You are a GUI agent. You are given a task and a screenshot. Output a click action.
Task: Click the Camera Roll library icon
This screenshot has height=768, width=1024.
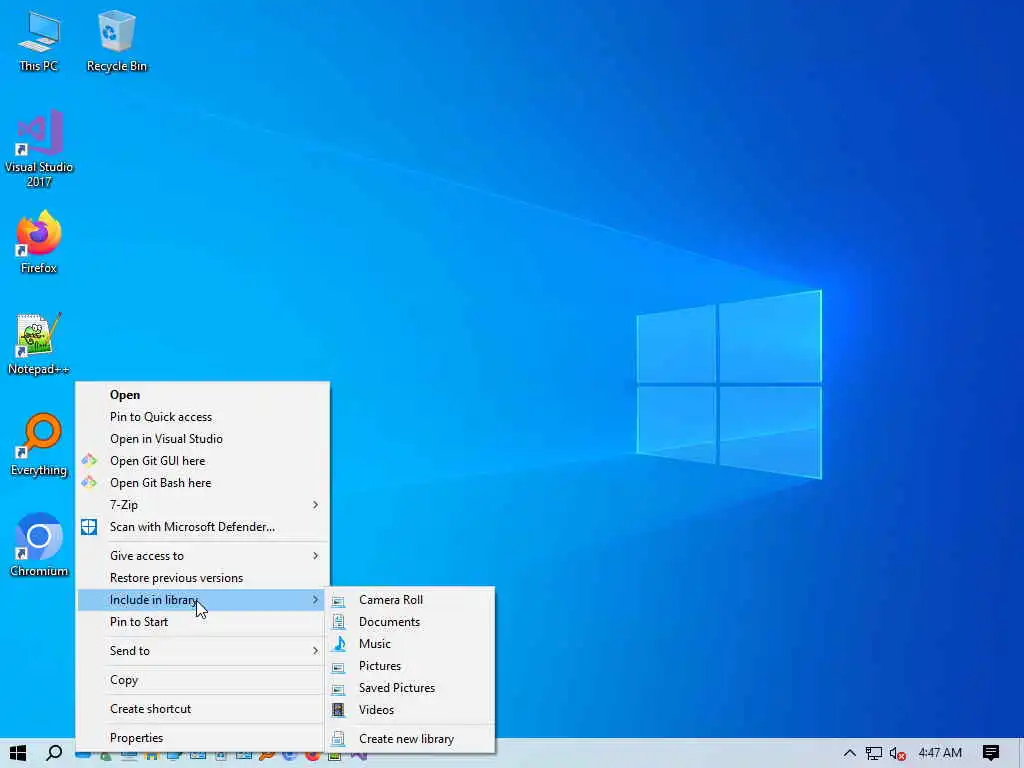pyautogui.click(x=338, y=601)
